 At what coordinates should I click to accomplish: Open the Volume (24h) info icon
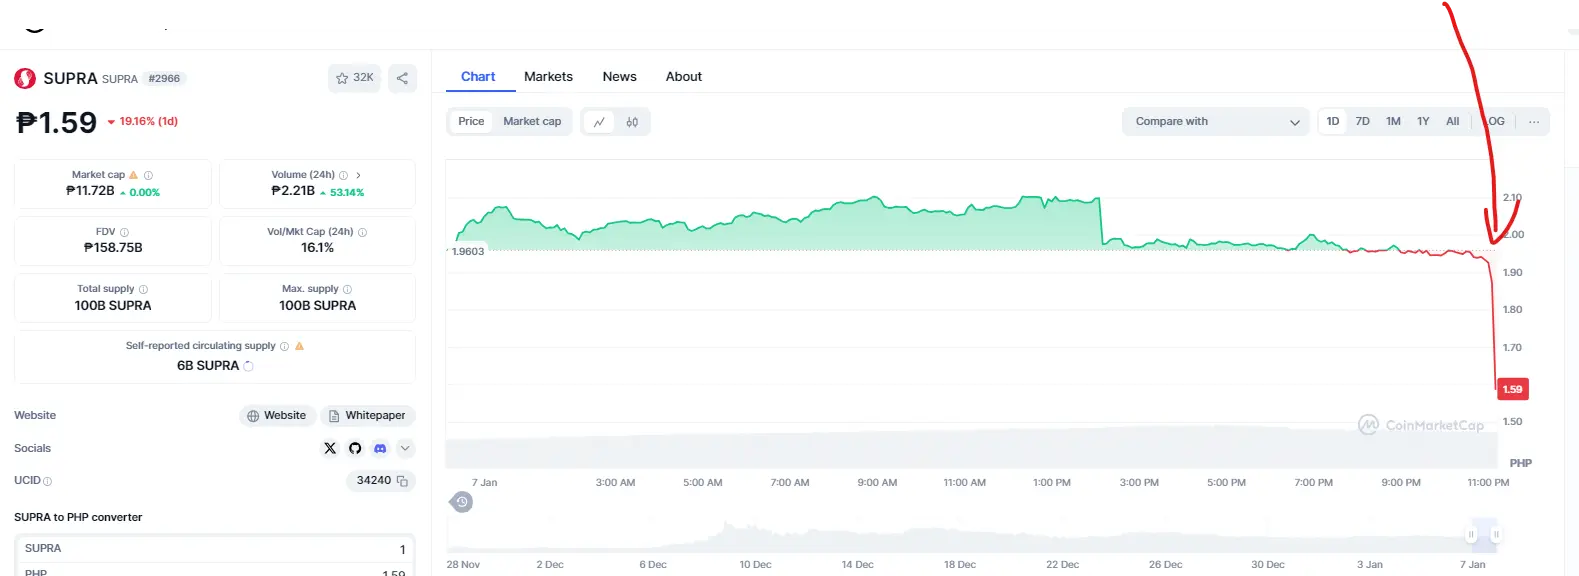[344, 175]
